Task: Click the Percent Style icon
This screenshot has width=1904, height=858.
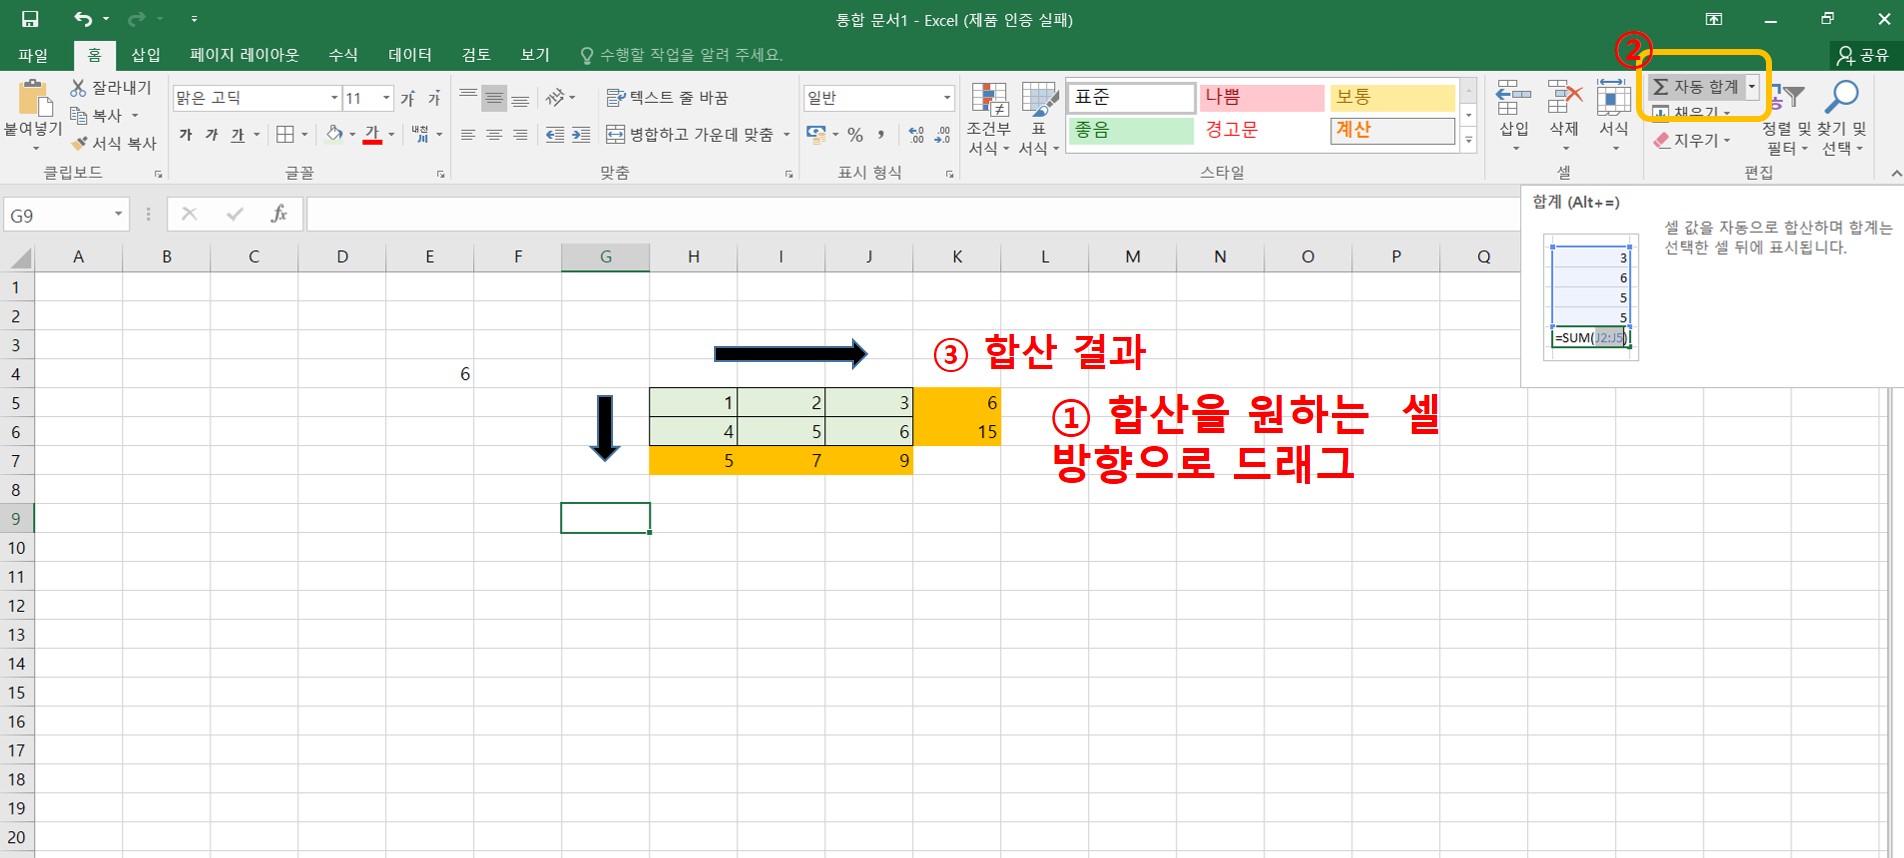Action: (x=855, y=134)
